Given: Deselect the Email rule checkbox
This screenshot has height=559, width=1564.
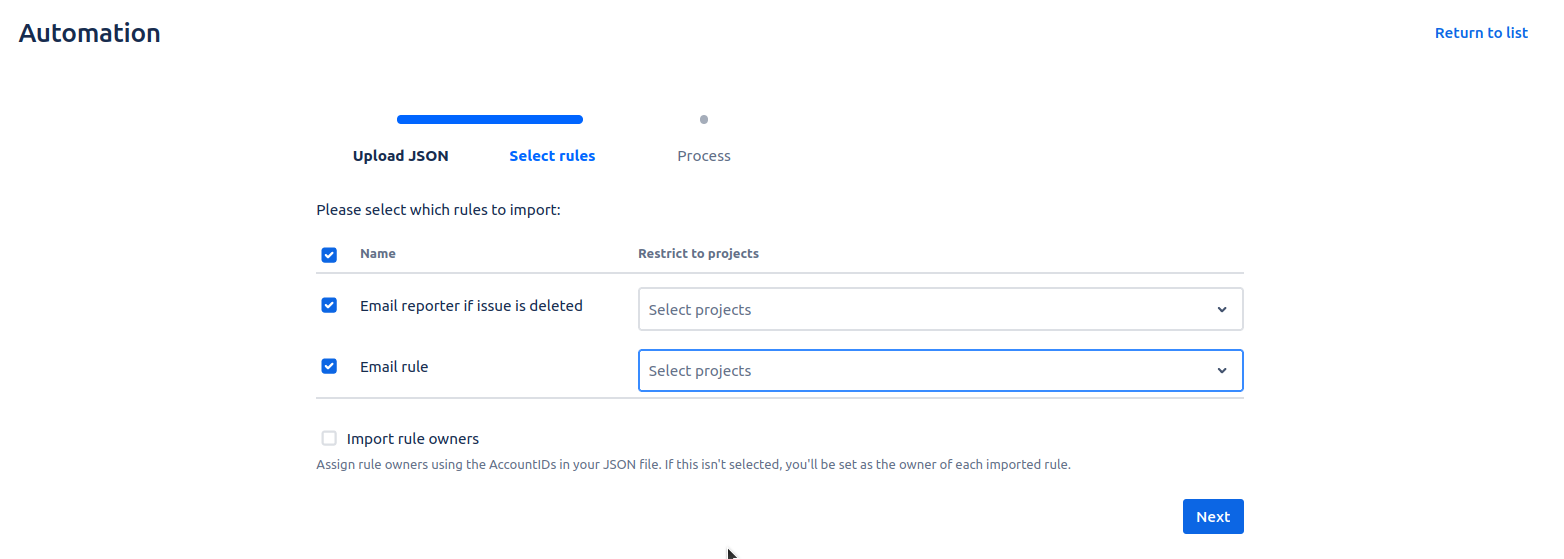Looking at the screenshot, I should click(329, 366).
